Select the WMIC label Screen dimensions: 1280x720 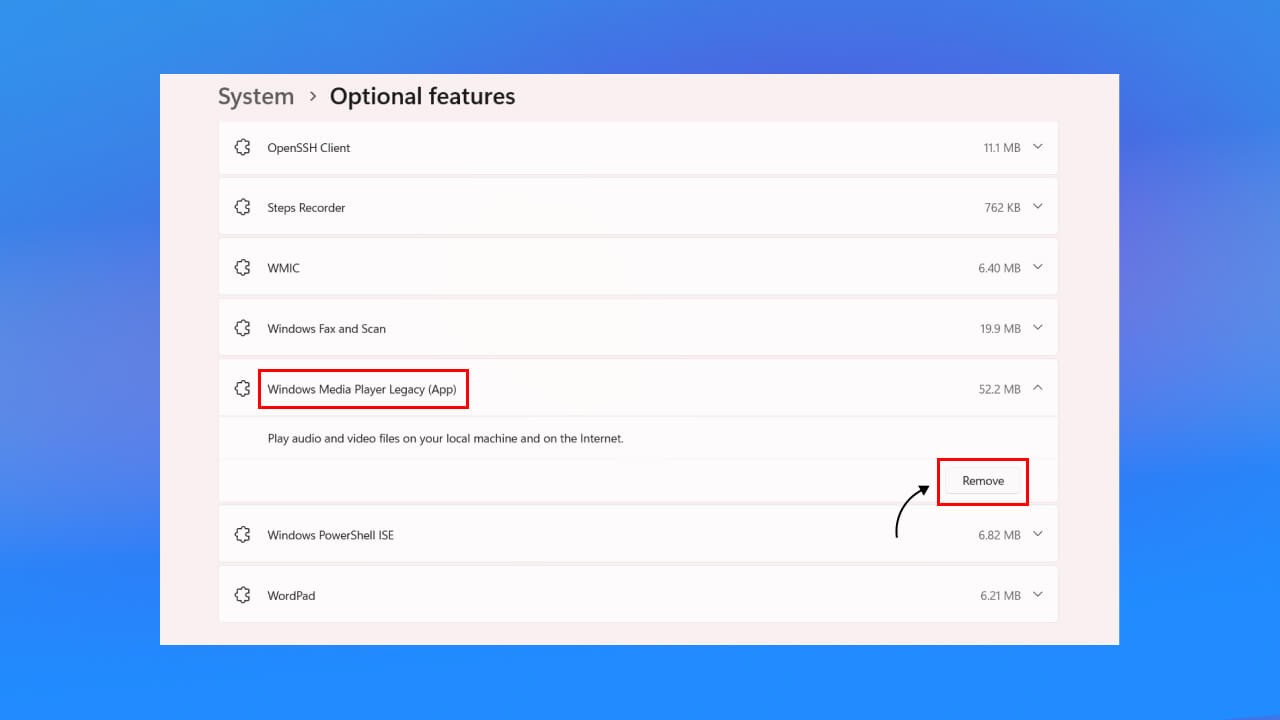(284, 268)
